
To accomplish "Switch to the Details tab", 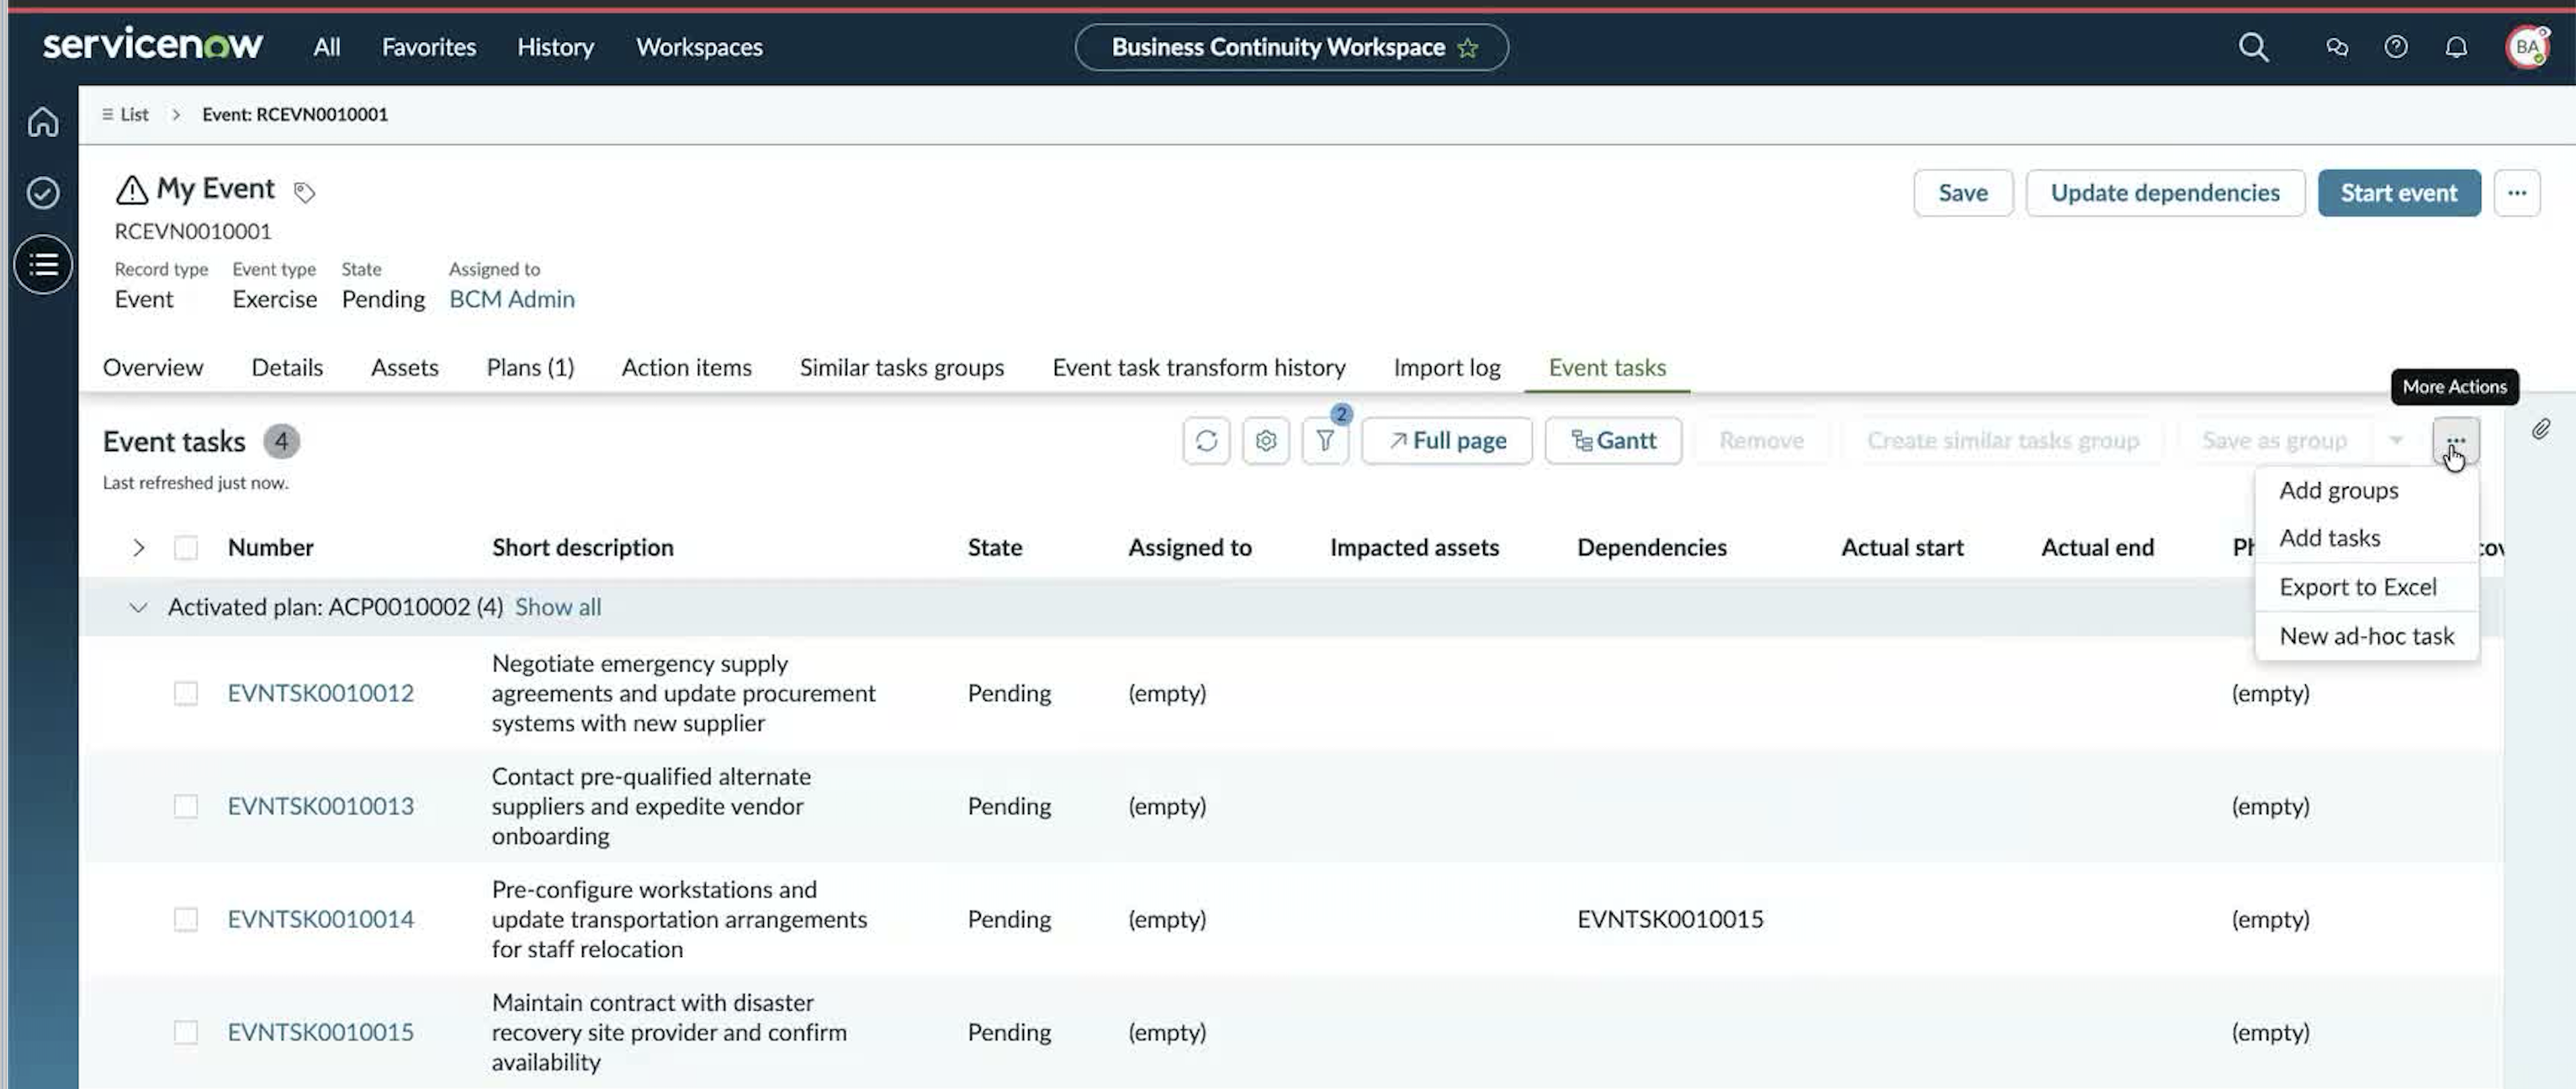I will 287,368.
